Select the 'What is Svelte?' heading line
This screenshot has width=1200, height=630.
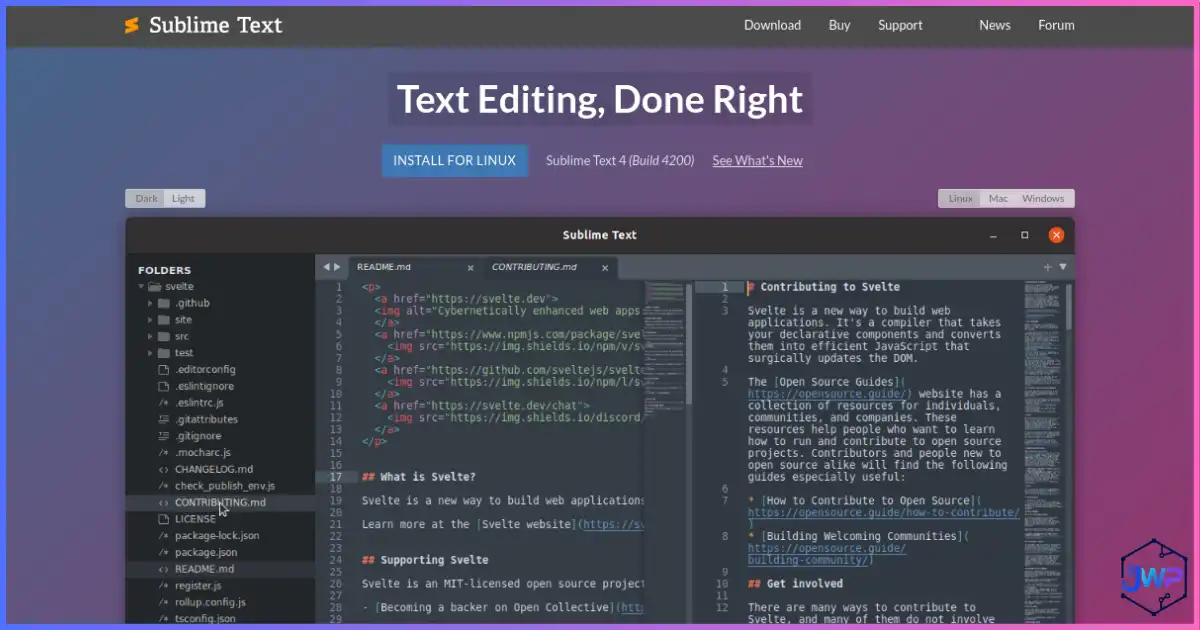(x=419, y=477)
